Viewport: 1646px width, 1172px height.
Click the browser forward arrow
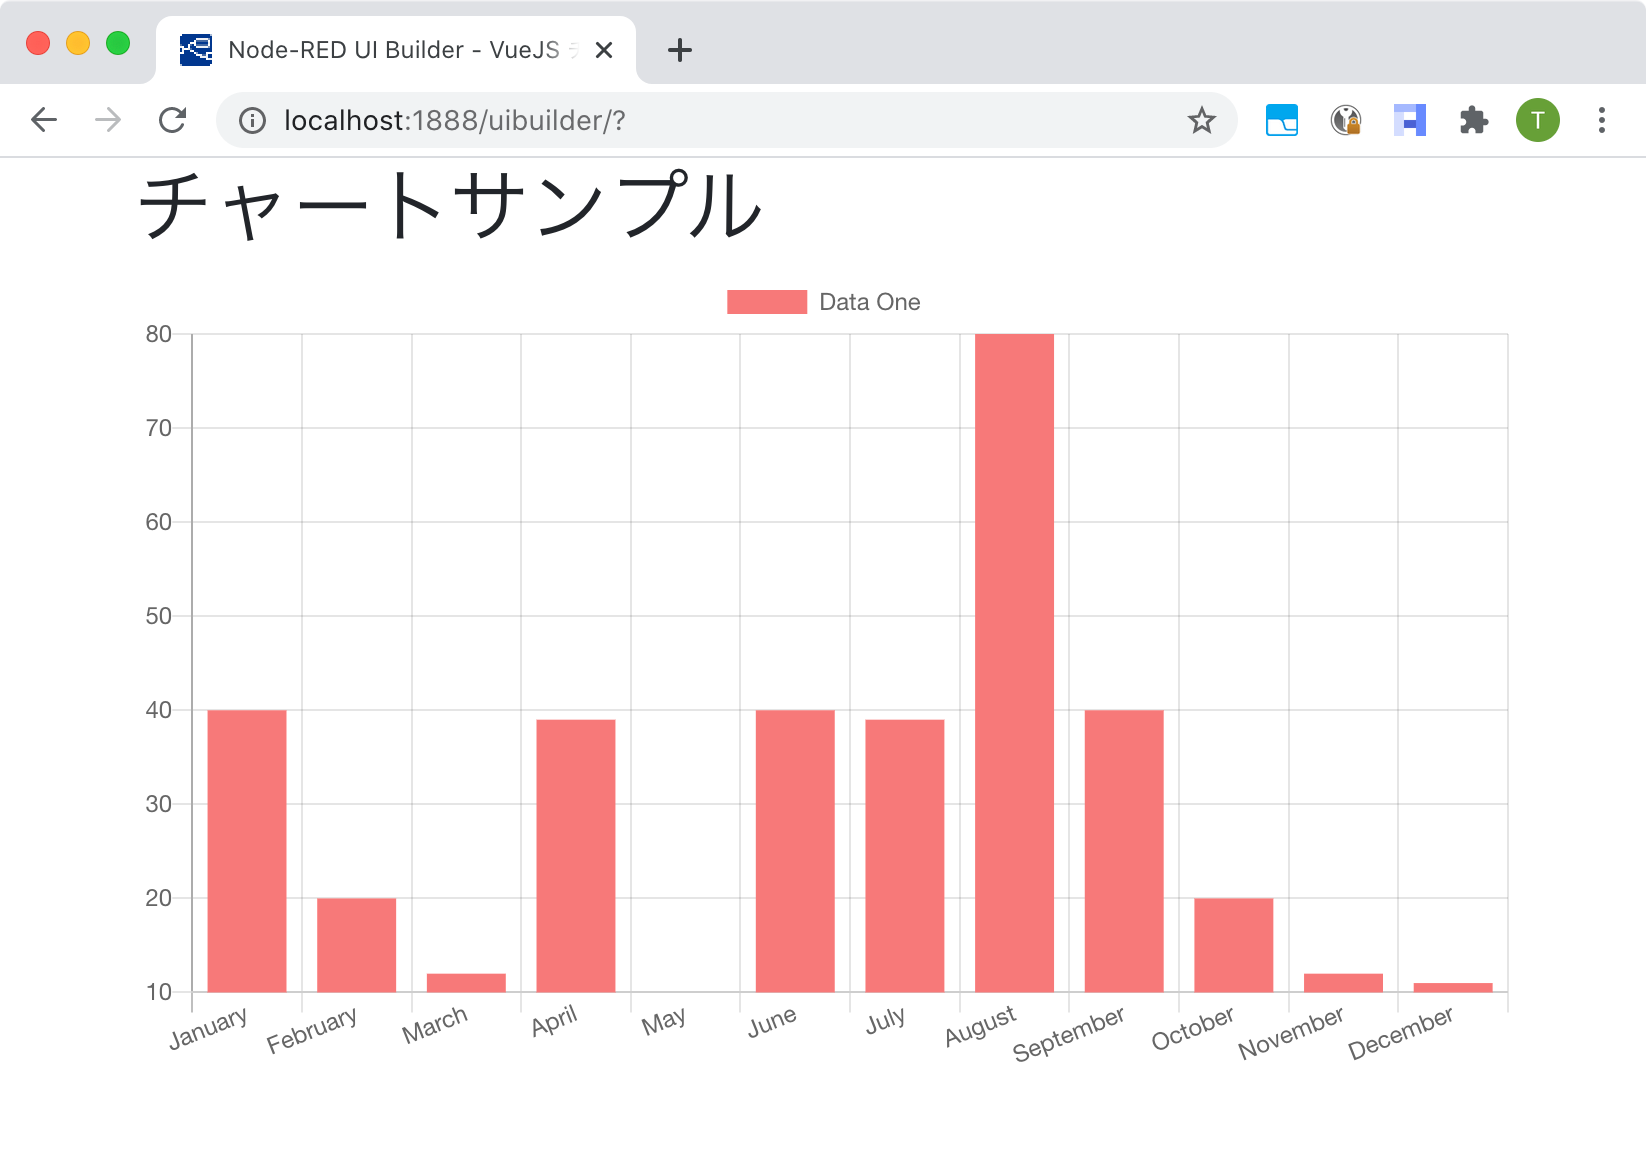coord(108,120)
